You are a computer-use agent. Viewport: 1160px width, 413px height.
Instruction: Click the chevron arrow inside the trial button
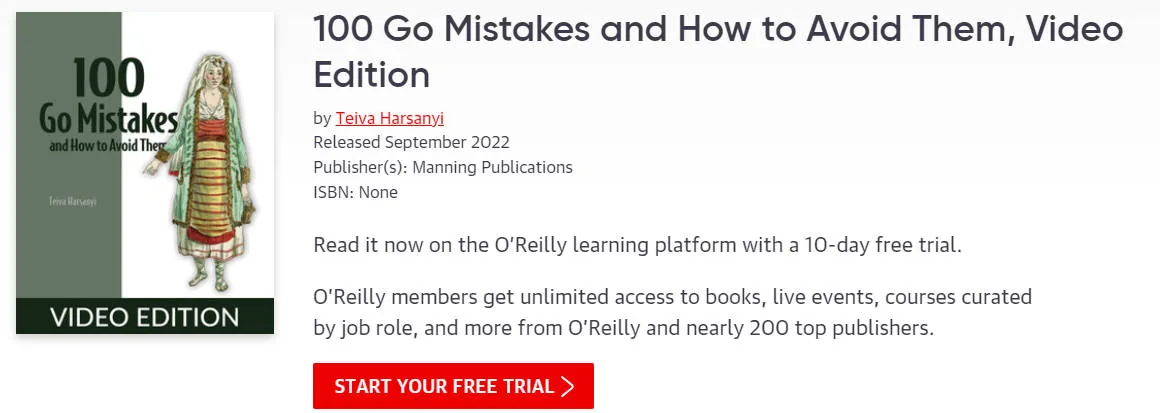567,386
